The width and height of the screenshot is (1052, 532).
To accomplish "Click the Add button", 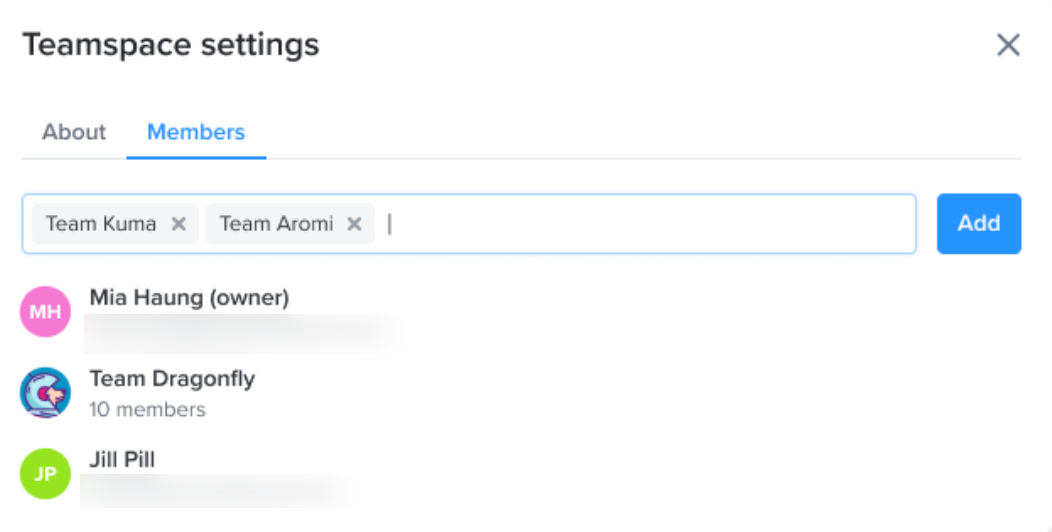I will coord(979,224).
